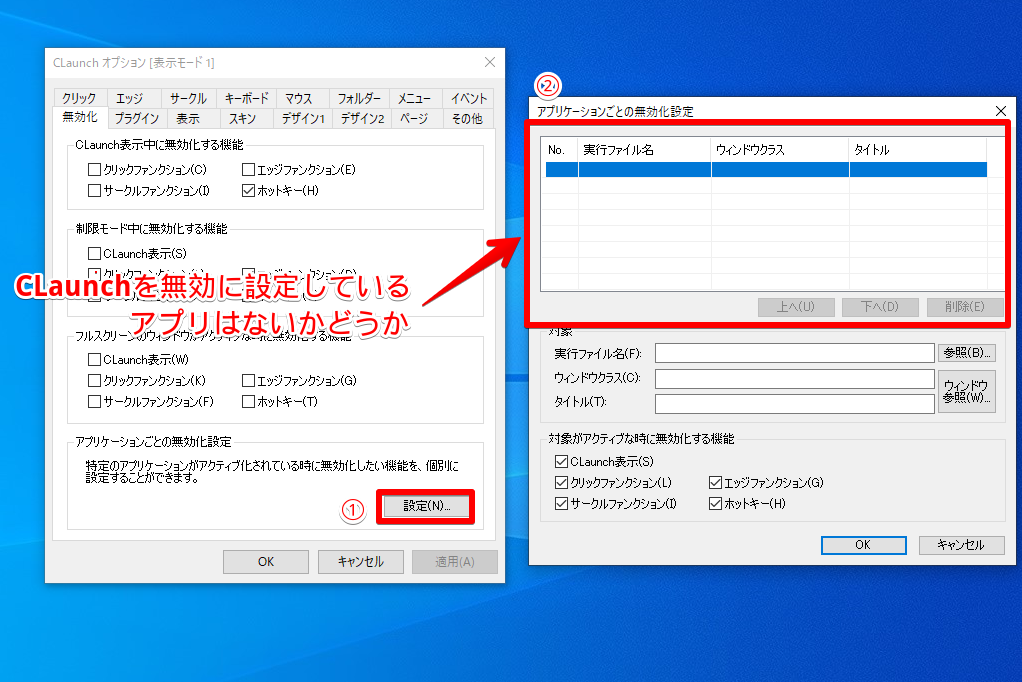Viewport: 1022px width, 682px height.
Task: Click the タイトル column header
Action: (918, 150)
